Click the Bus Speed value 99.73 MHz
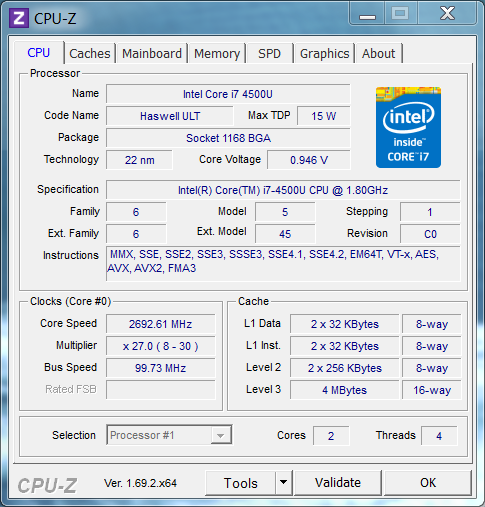This screenshot has height=507, width=485. coord(161,368)
